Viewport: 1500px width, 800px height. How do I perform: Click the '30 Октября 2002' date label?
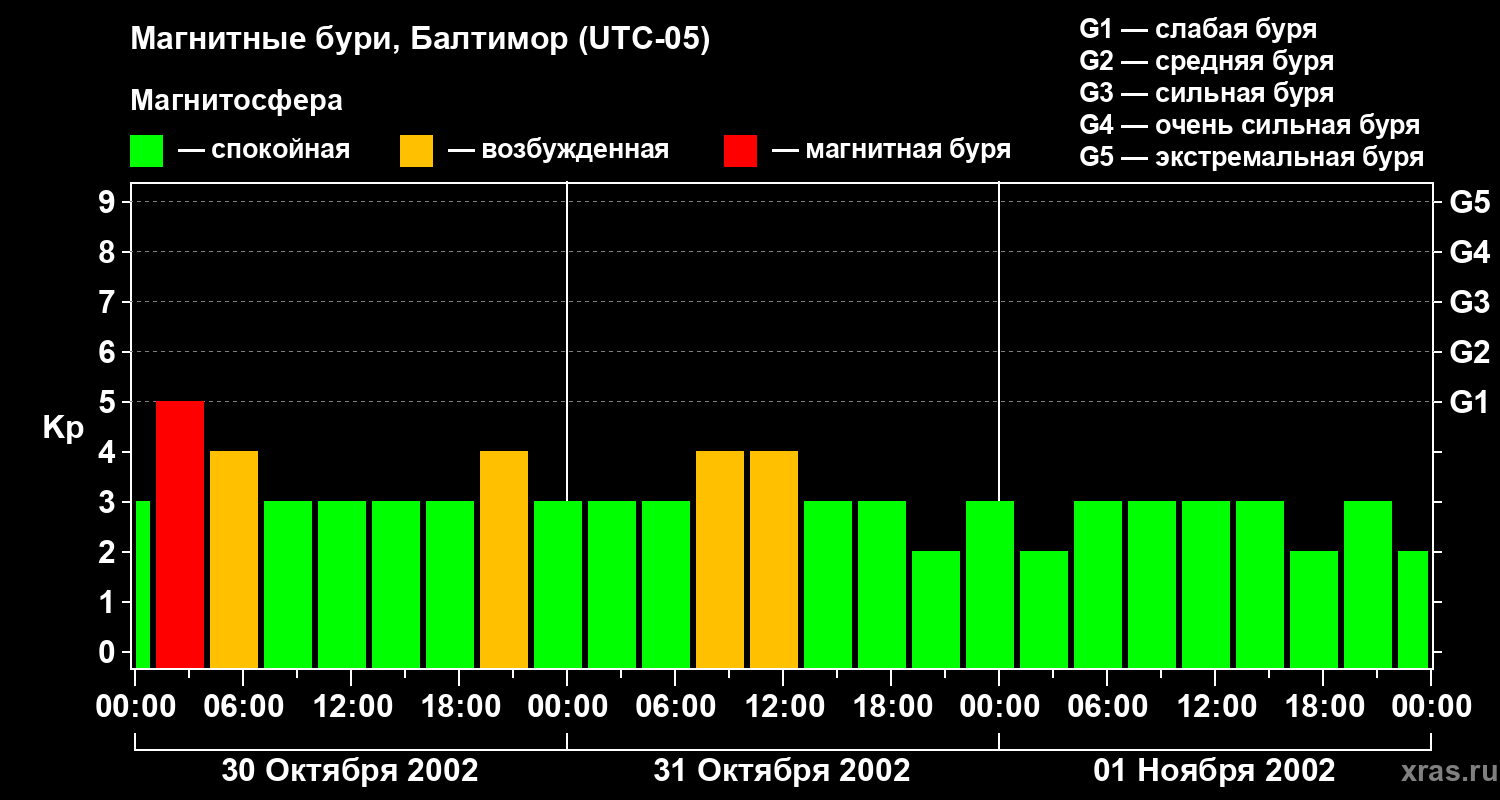350,771
